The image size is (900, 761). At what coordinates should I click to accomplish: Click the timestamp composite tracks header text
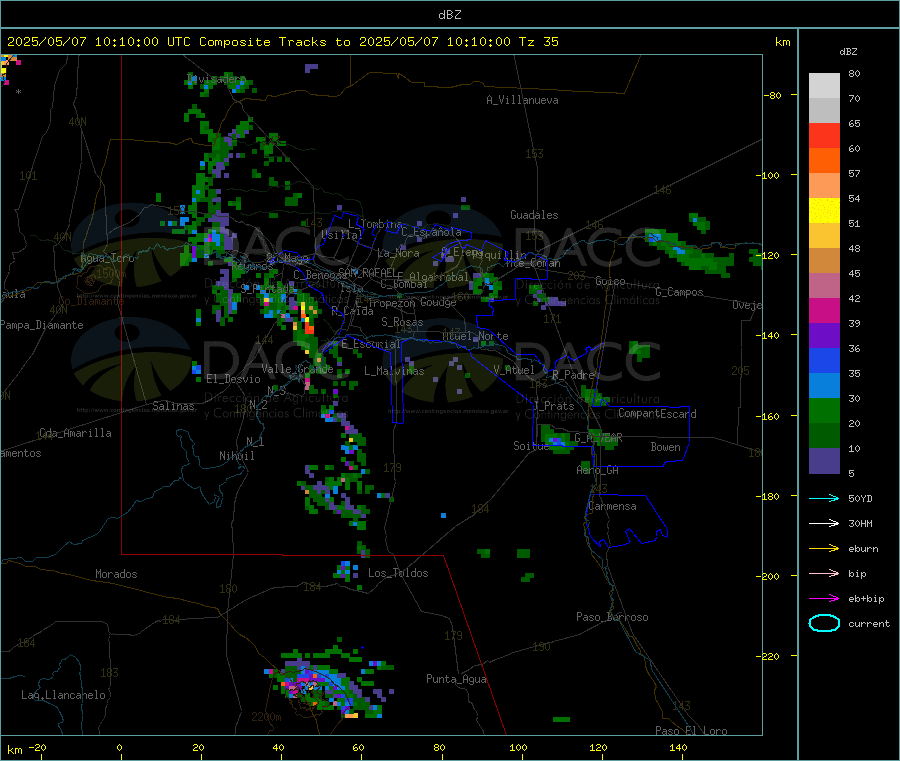(283, 41)
